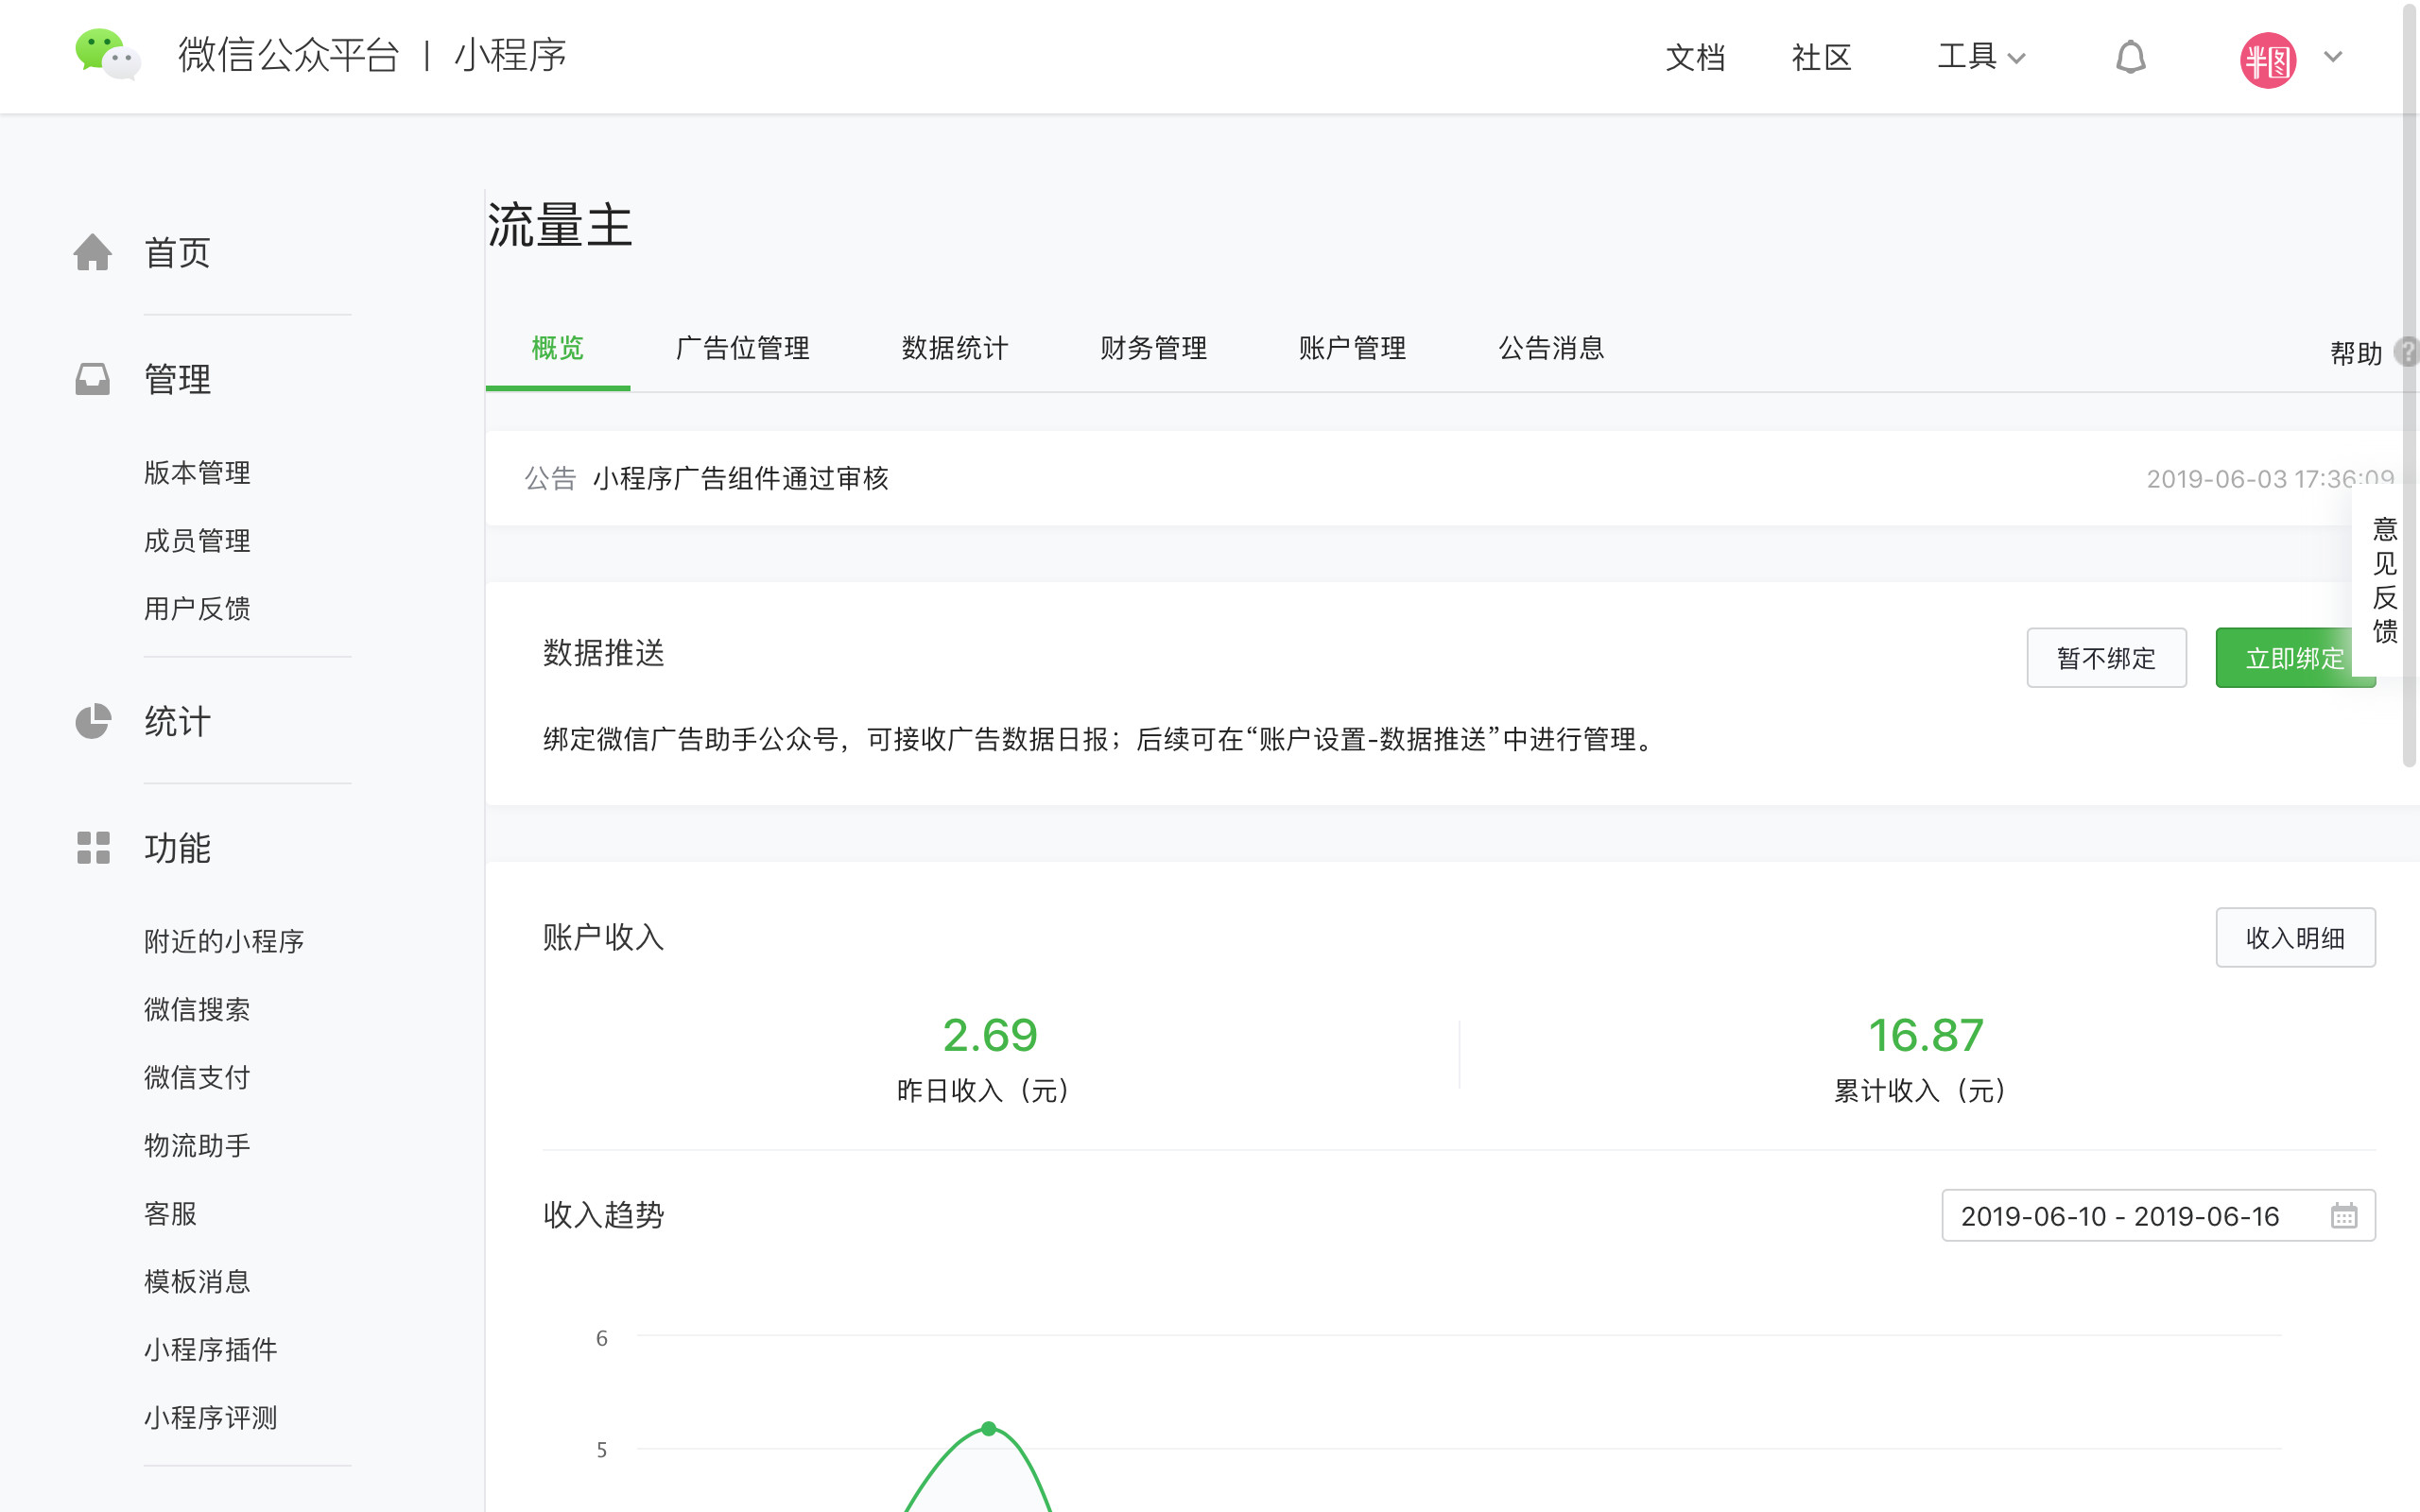2420x1512 pixels.
Task: Click the help question mark icon
Action: [2408, 352]
